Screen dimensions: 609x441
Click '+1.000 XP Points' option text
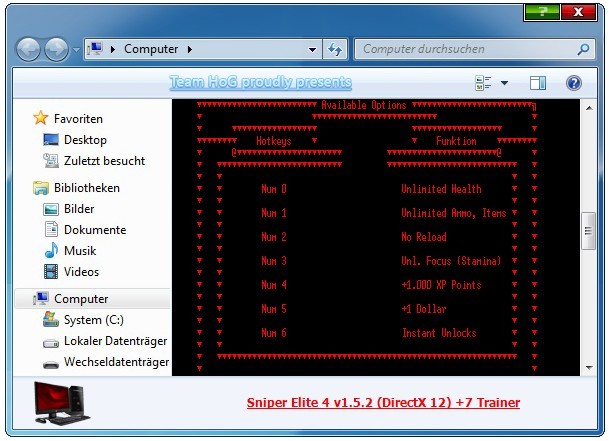[441, 285]
